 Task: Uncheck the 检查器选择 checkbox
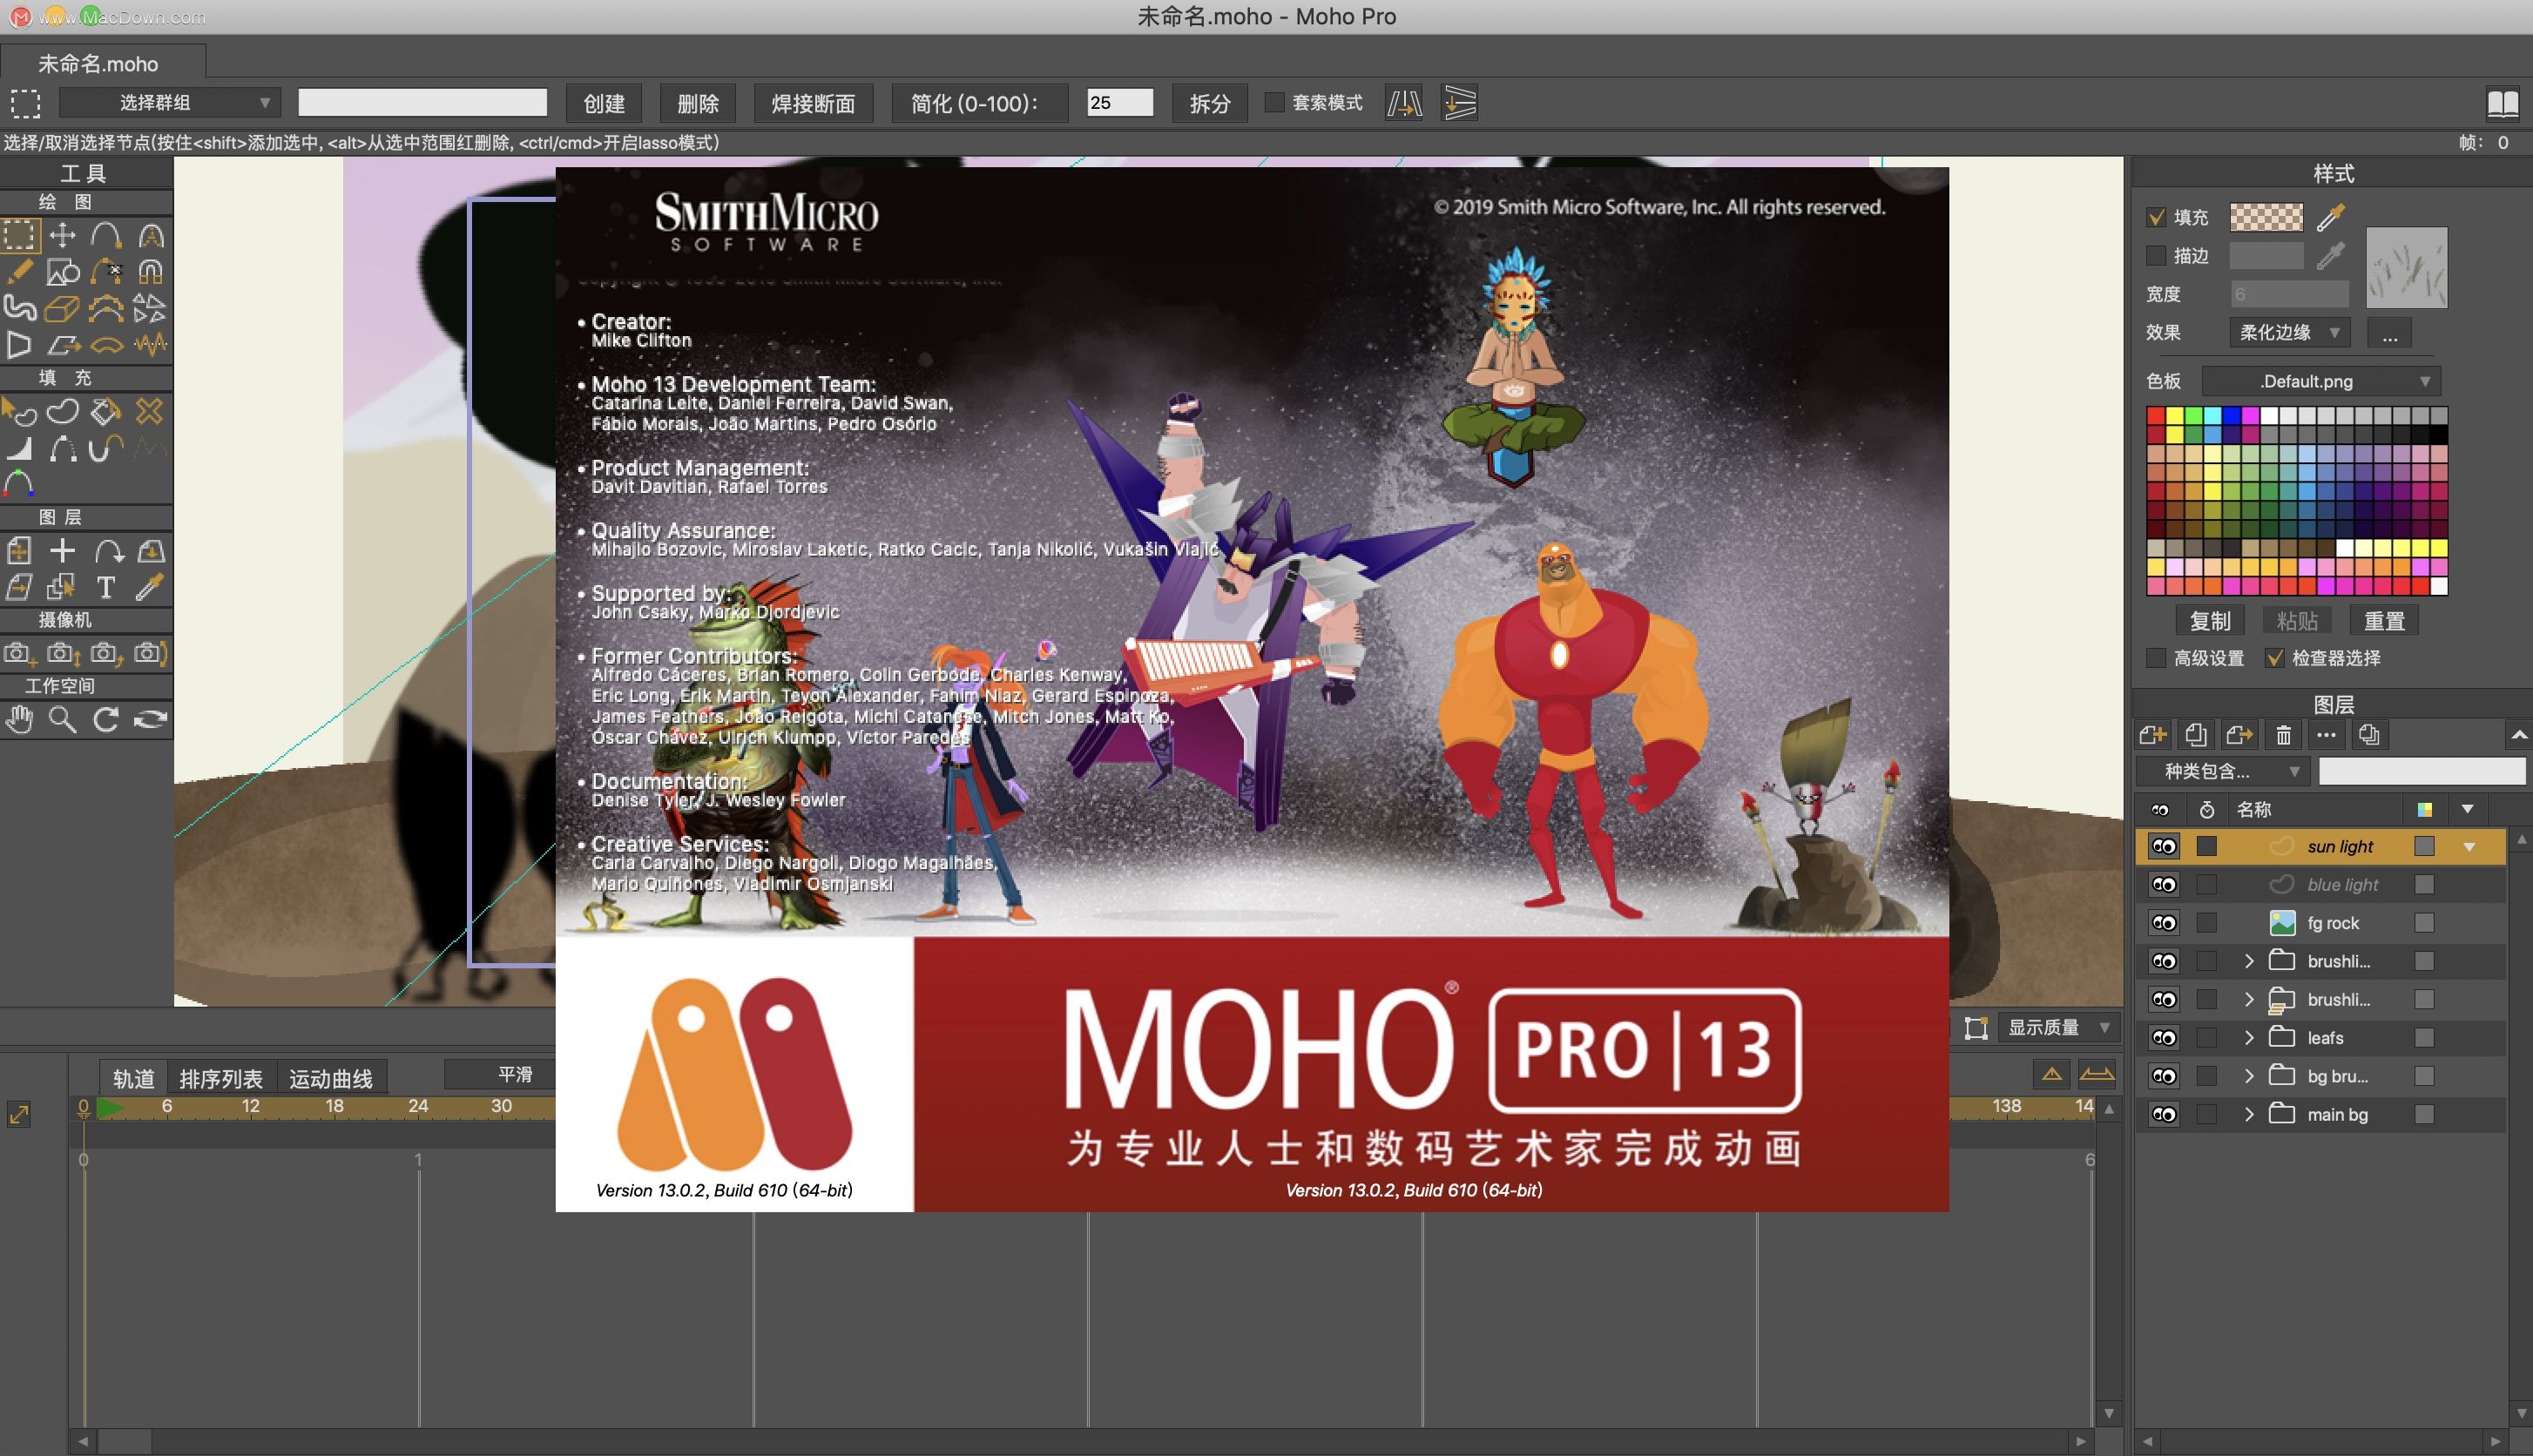click(x=2275, y=658)
